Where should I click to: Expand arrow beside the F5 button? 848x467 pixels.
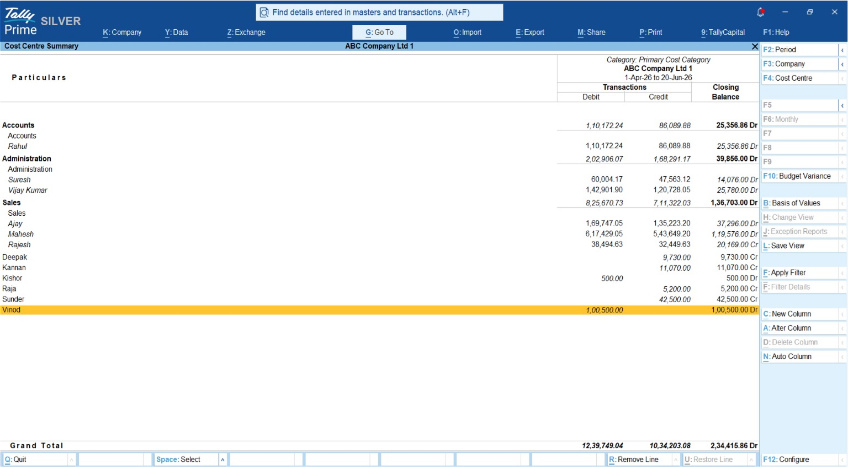click(842, 105)
